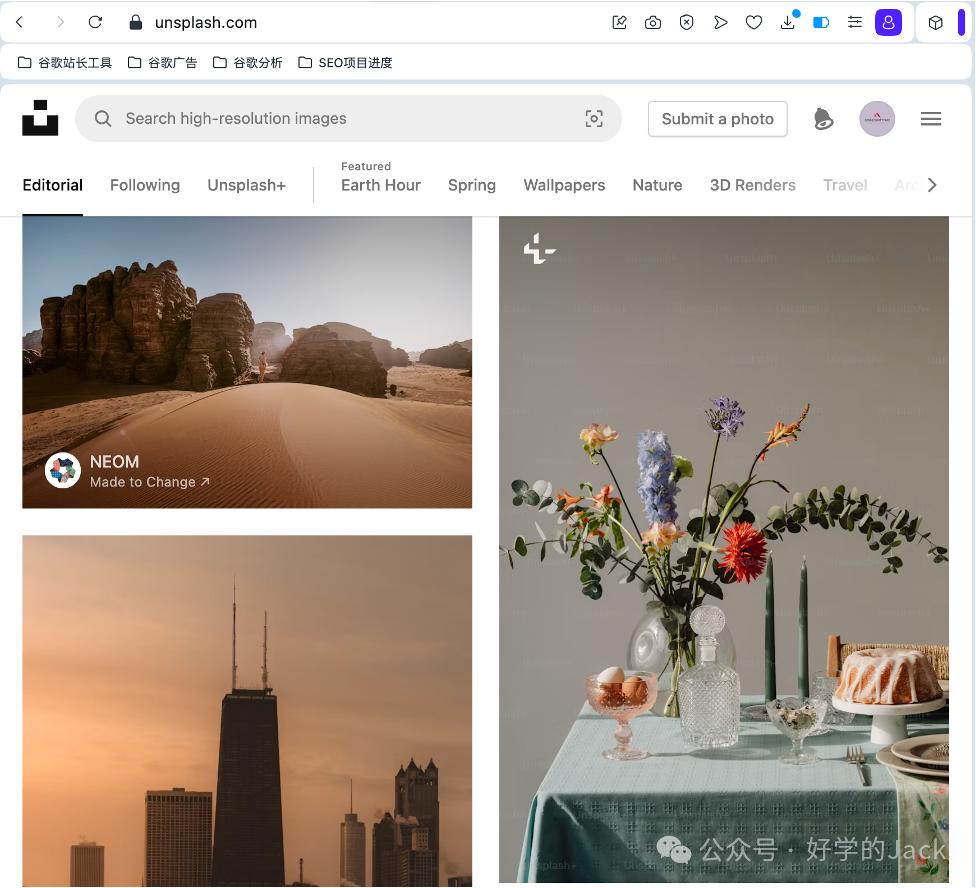Image resolution: width=976 pixels, height=888 pixels.
Task: Open the NEOM Made to Change link
Action: pyautogui.click(x=149, y=482)
